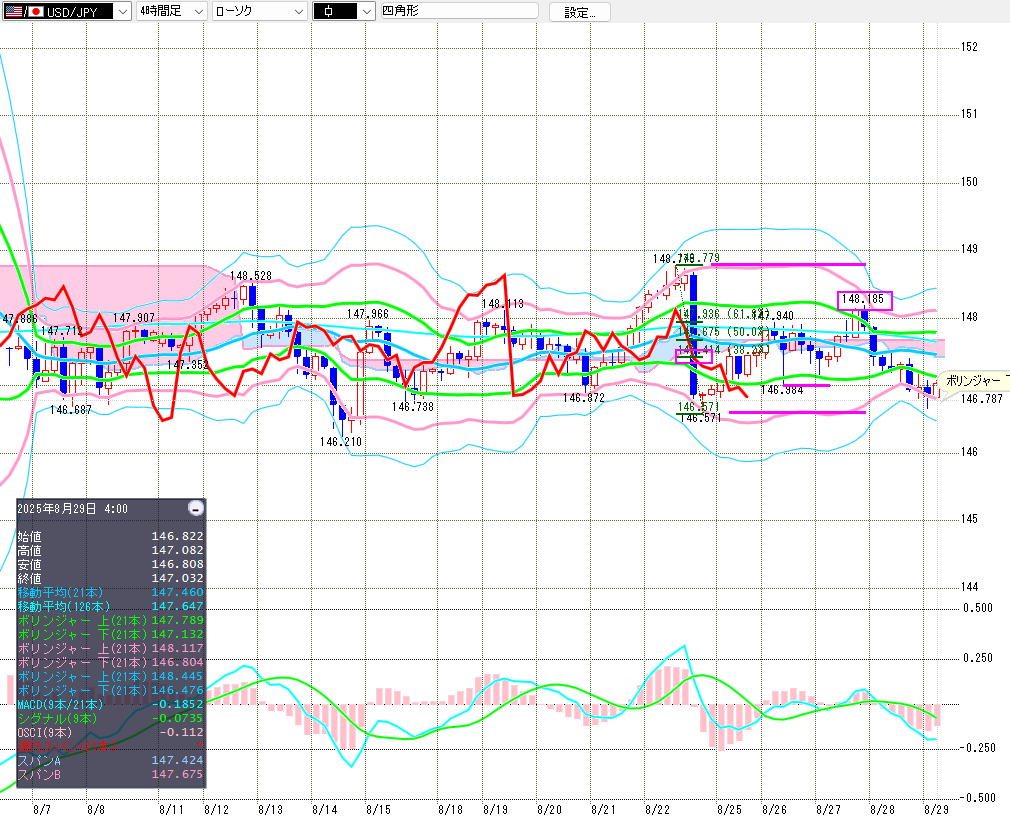
Task: Minimize the price info panel
Action: tap(196, 508)
